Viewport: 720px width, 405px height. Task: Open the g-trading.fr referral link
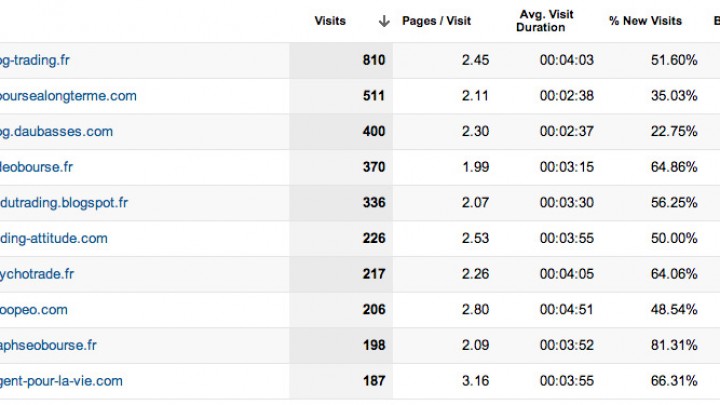pos(34,60)
